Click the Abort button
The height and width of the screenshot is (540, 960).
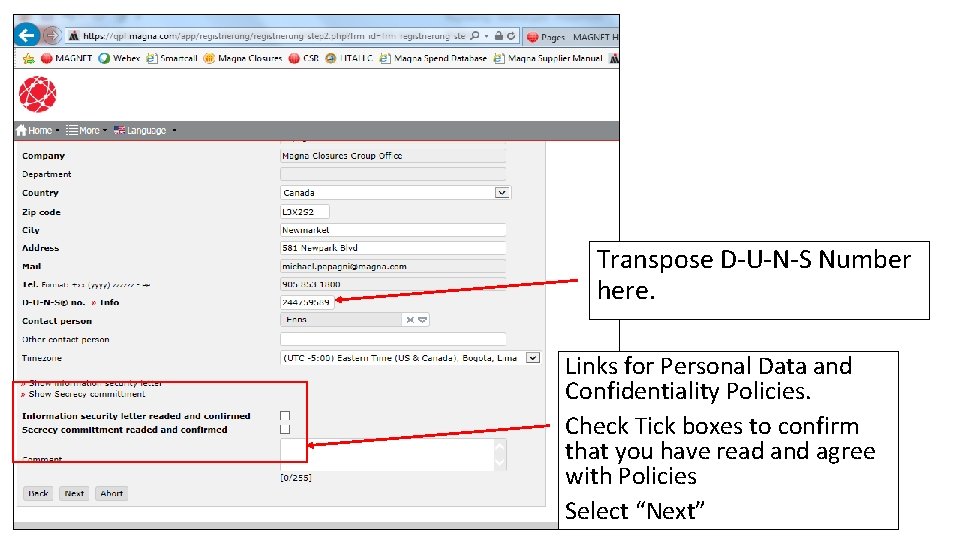[x=111, y=493]
